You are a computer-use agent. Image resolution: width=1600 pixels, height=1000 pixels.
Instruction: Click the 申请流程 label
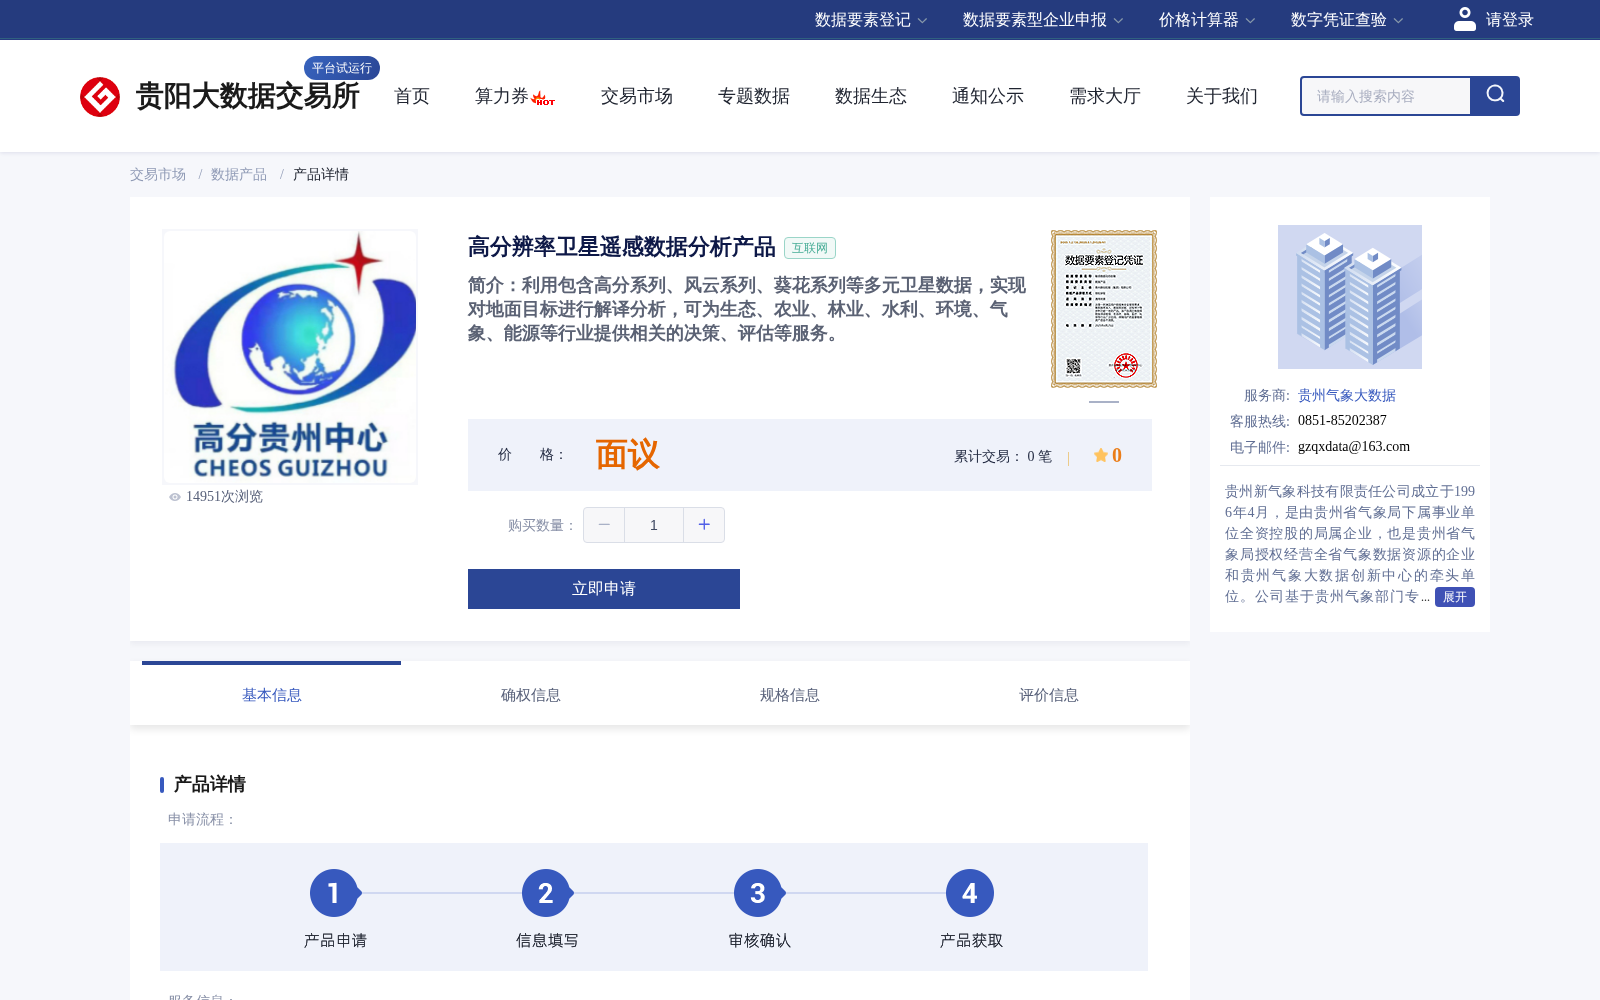(x=202, y=819)
